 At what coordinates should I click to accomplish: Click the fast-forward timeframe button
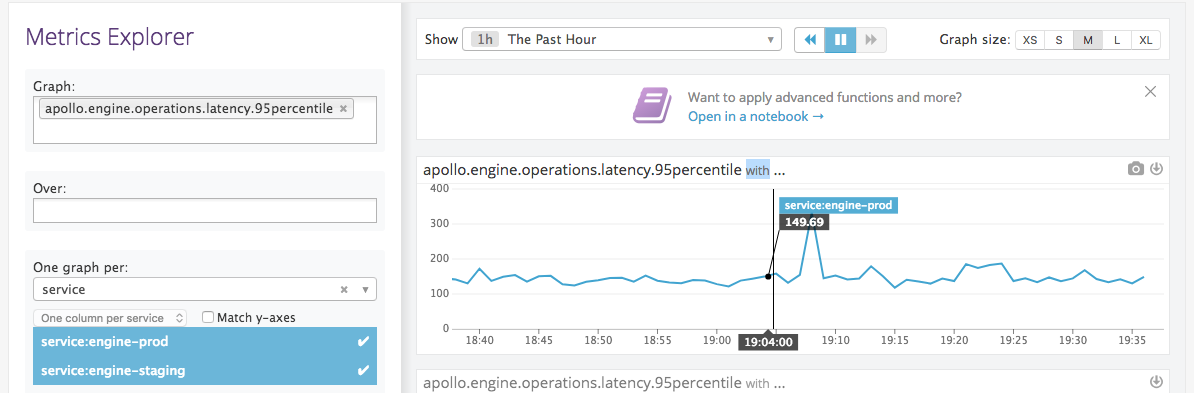pyautogui.click(x=871, y=40)
